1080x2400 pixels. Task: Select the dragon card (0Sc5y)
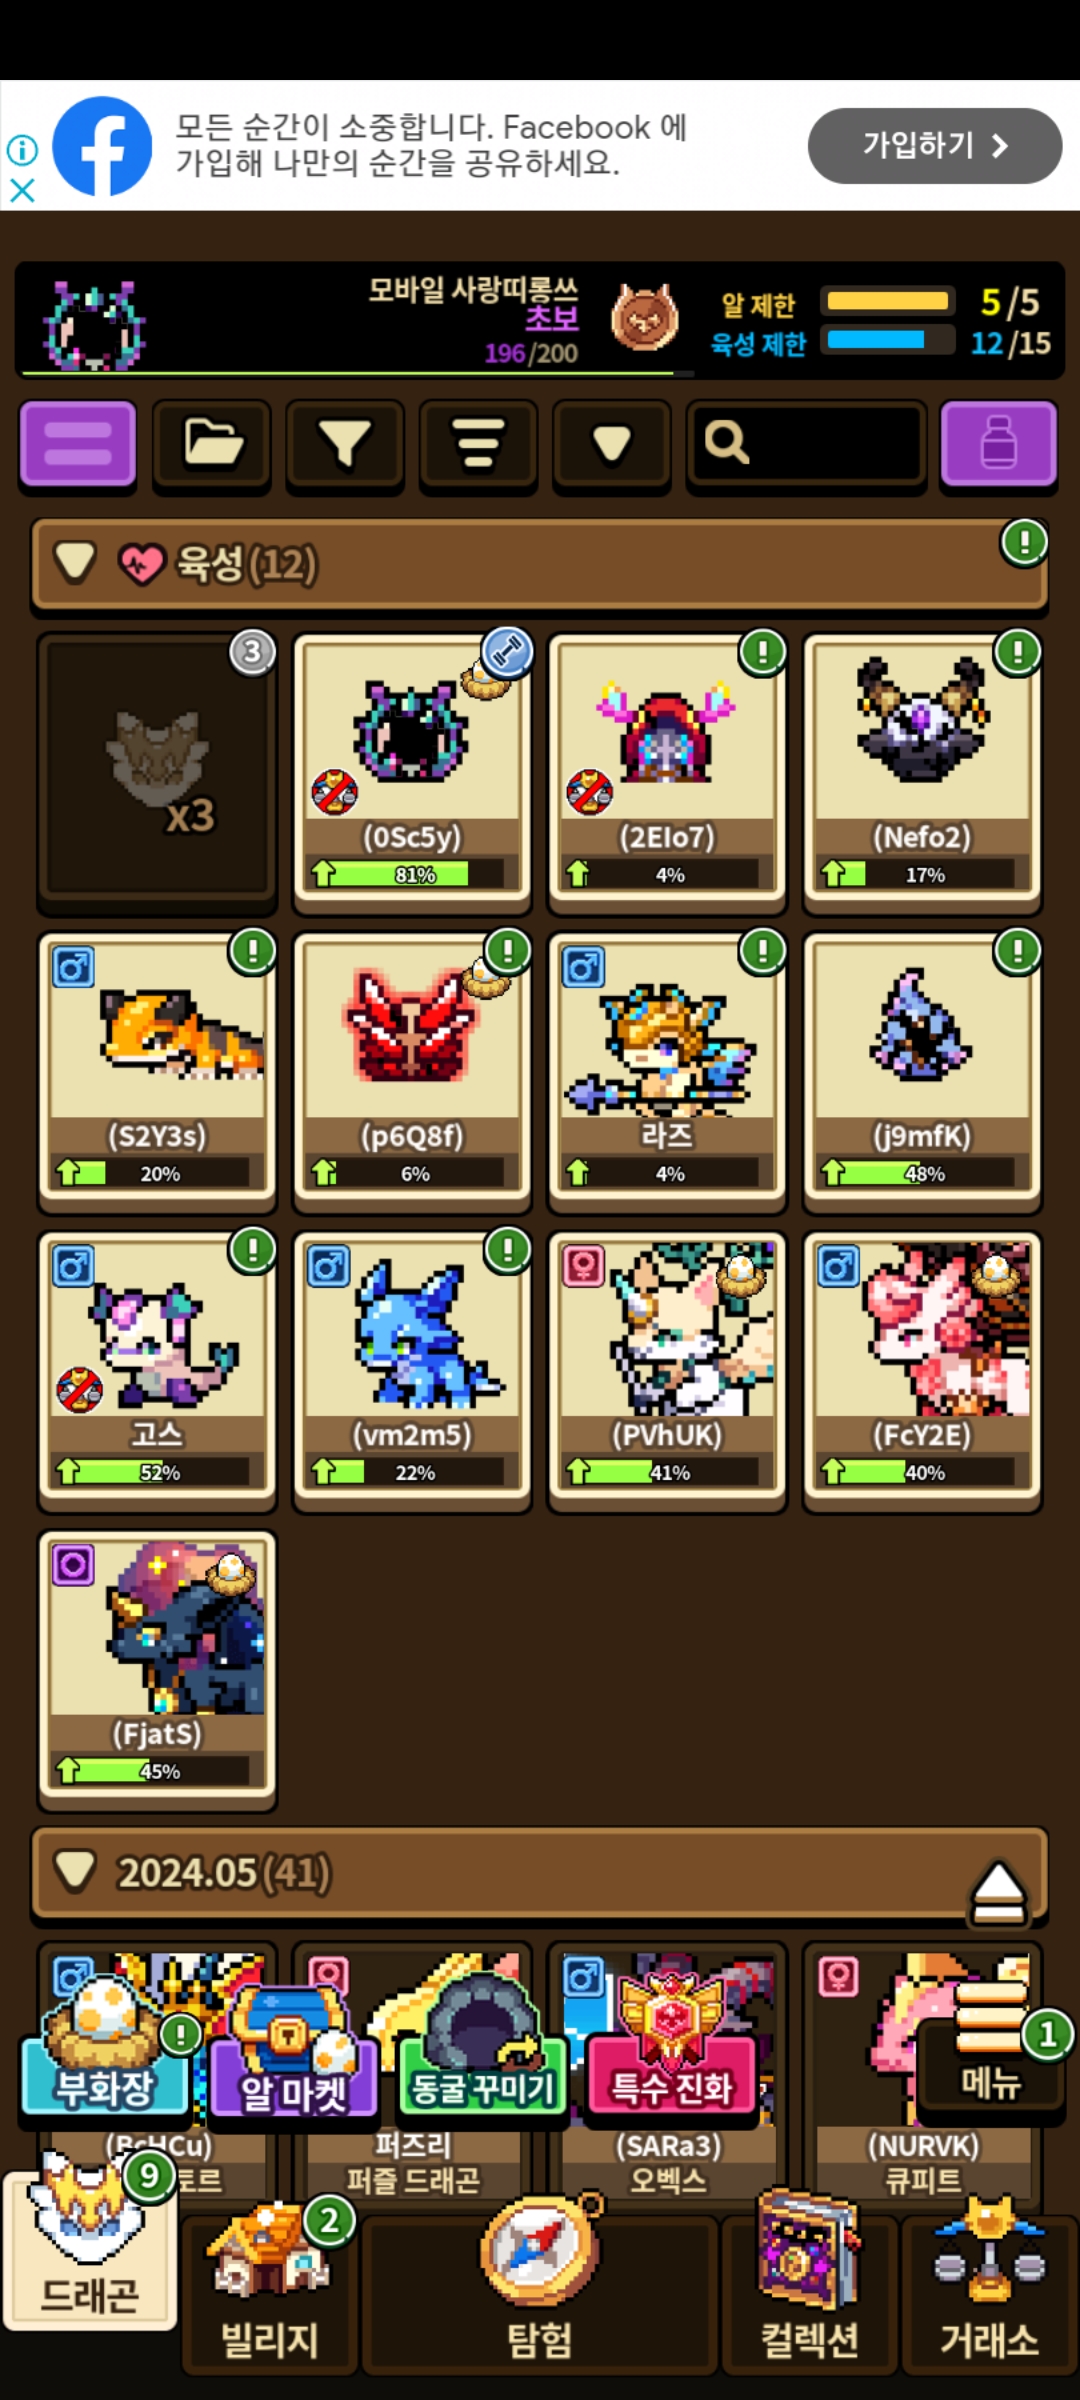[x=412, y=770]
